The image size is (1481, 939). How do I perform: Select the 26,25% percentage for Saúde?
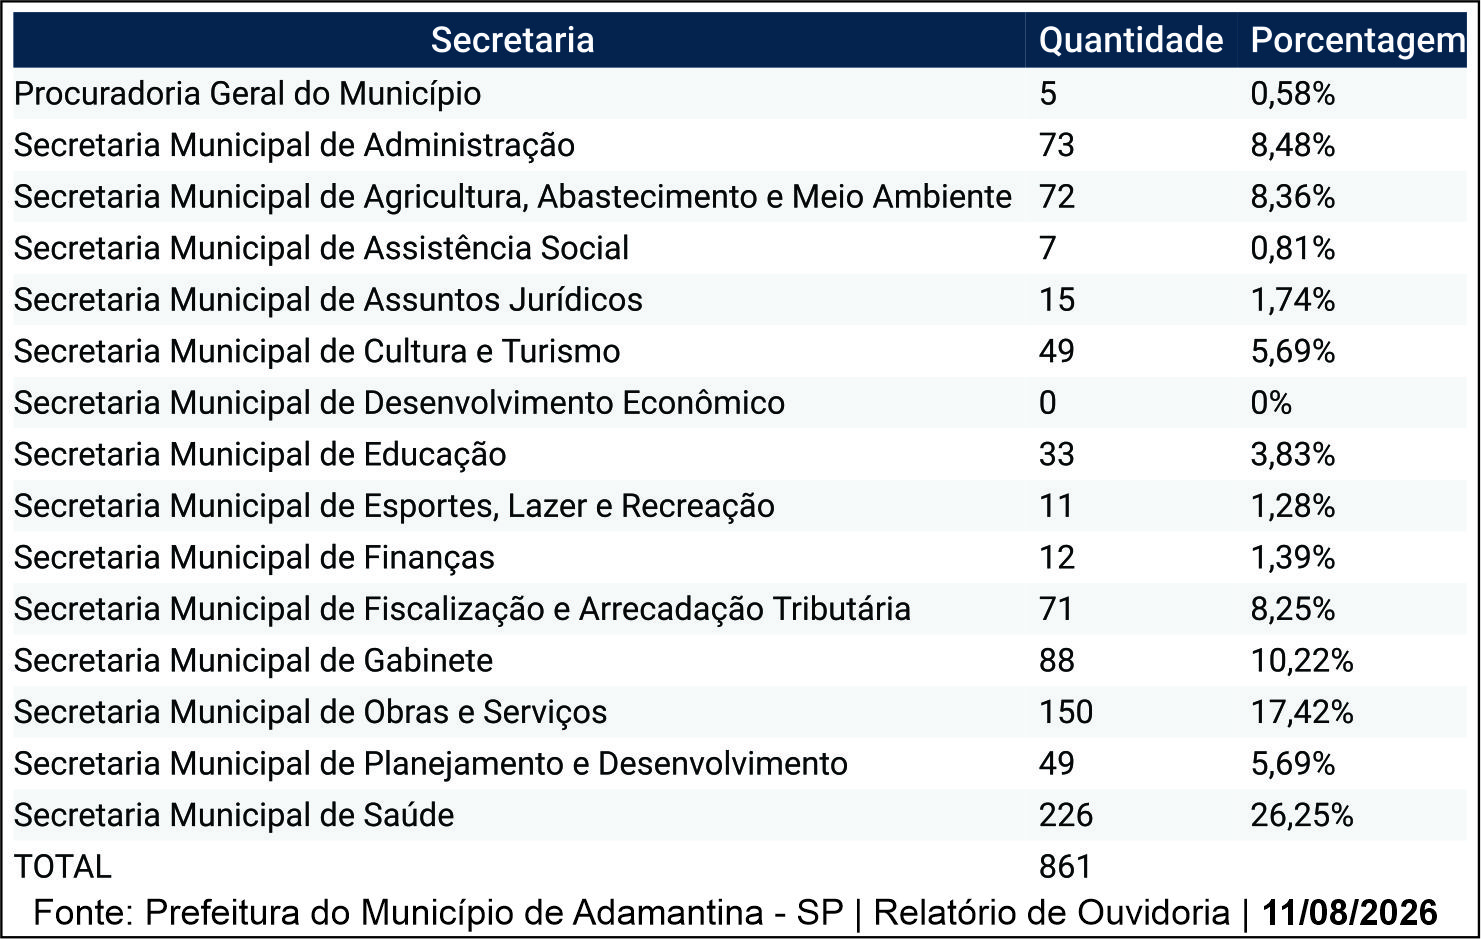pos(1302,815)
